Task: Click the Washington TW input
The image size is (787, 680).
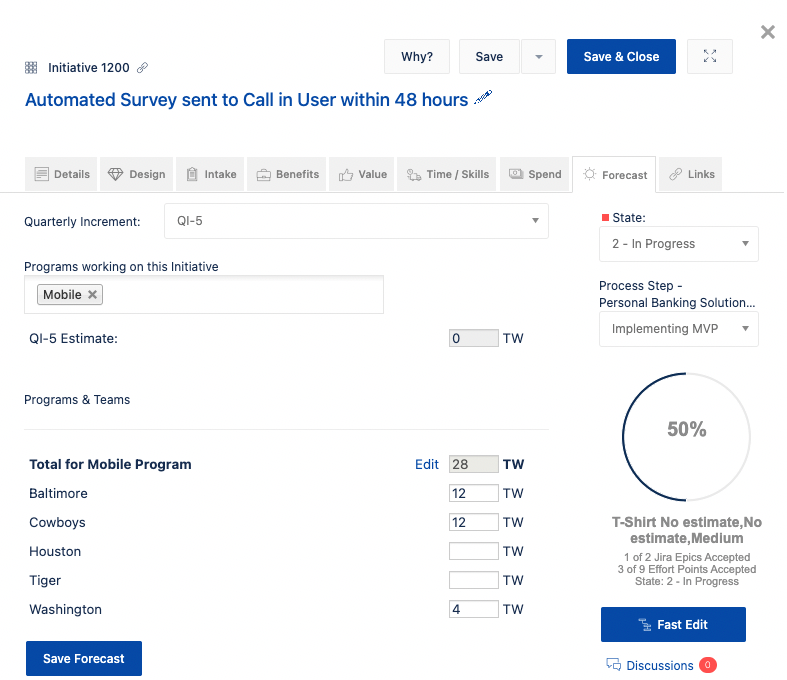Action: coord(473,609)
